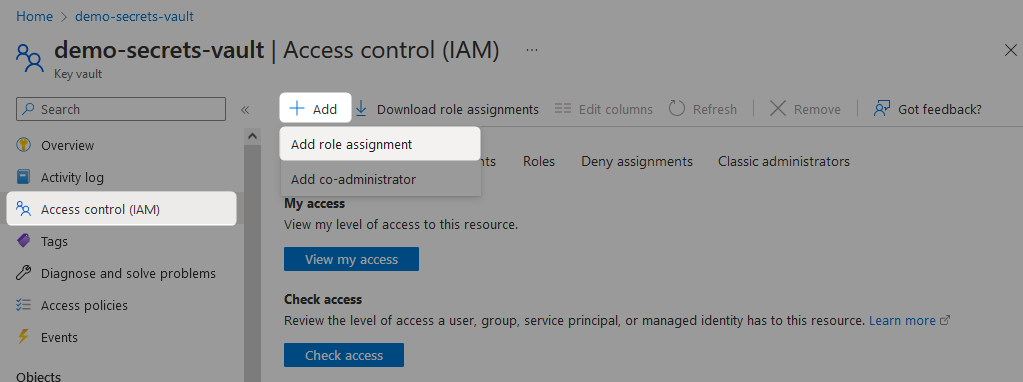Open Activity log from its book icon
This screenshot has width=1023, height=382.
coord(23,177)
